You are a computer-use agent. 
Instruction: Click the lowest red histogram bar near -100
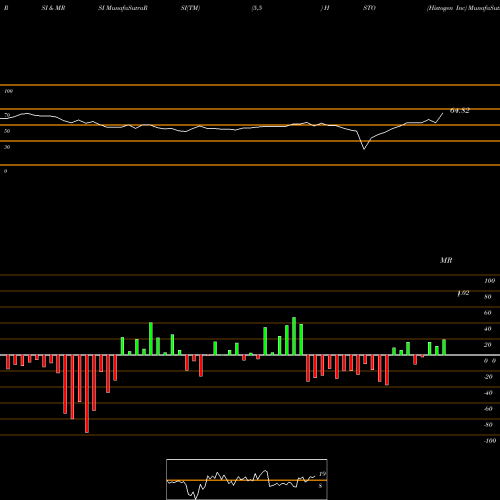[x=87, y=394]
